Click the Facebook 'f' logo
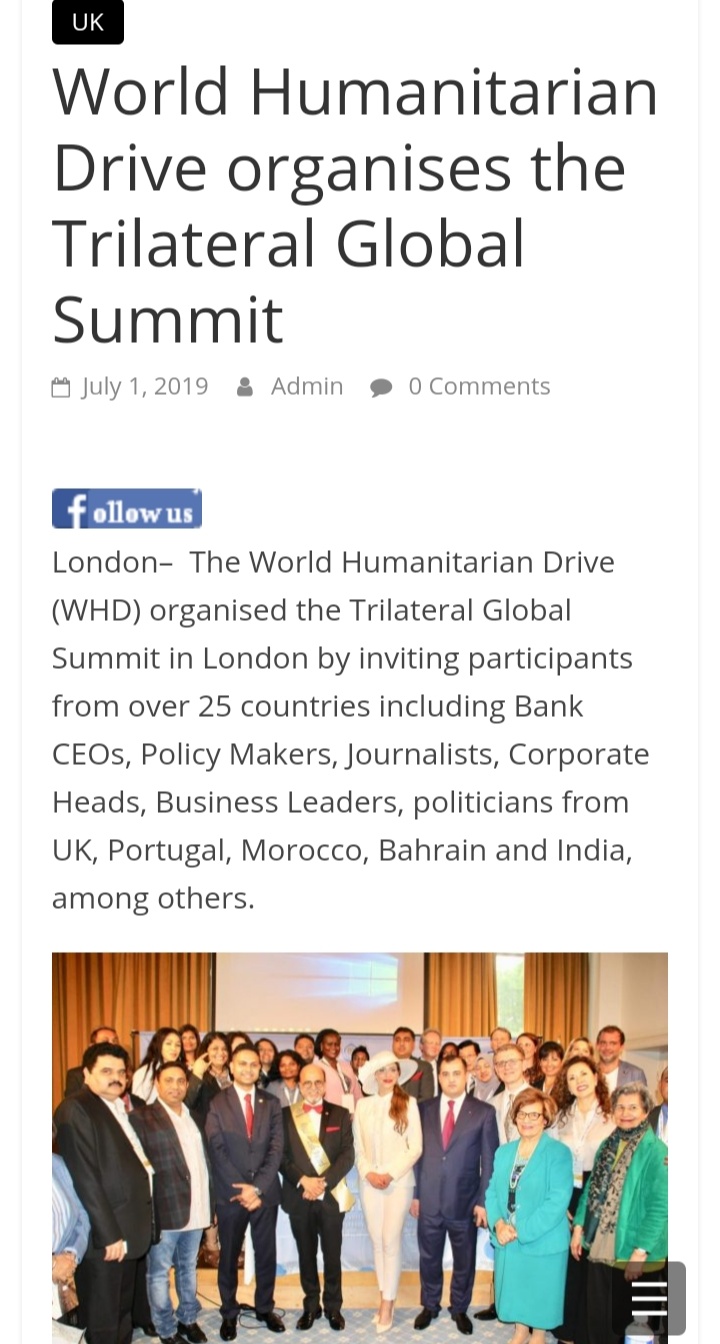The height and width of the screenshot is (1344, 720). coord(75,509)
